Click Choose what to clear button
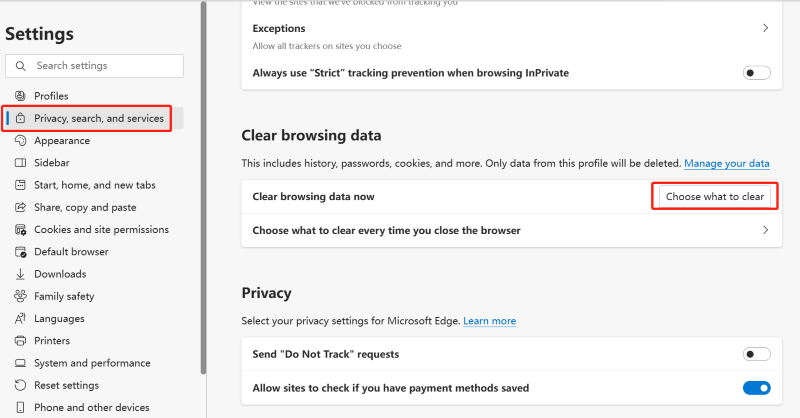 pyautogui.click(x=715, y=196)
